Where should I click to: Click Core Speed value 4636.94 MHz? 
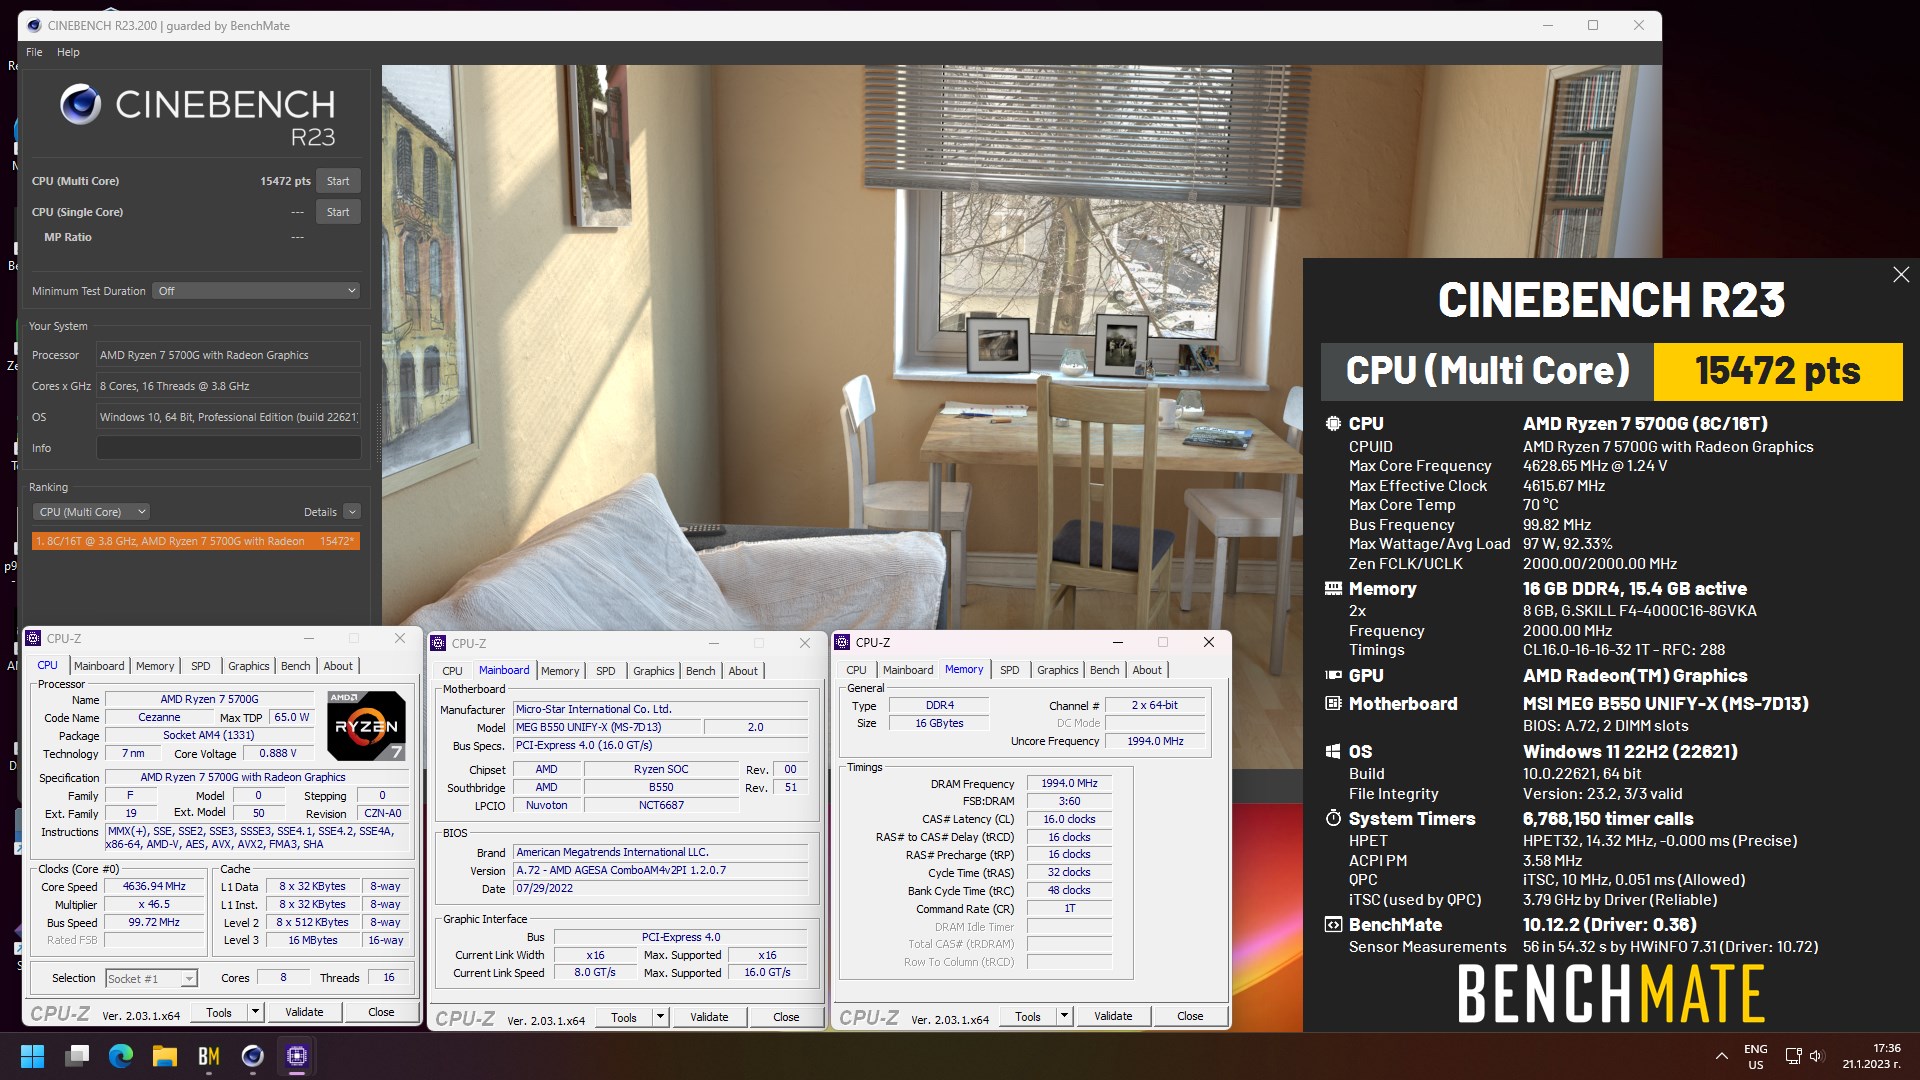pos(154,886)
